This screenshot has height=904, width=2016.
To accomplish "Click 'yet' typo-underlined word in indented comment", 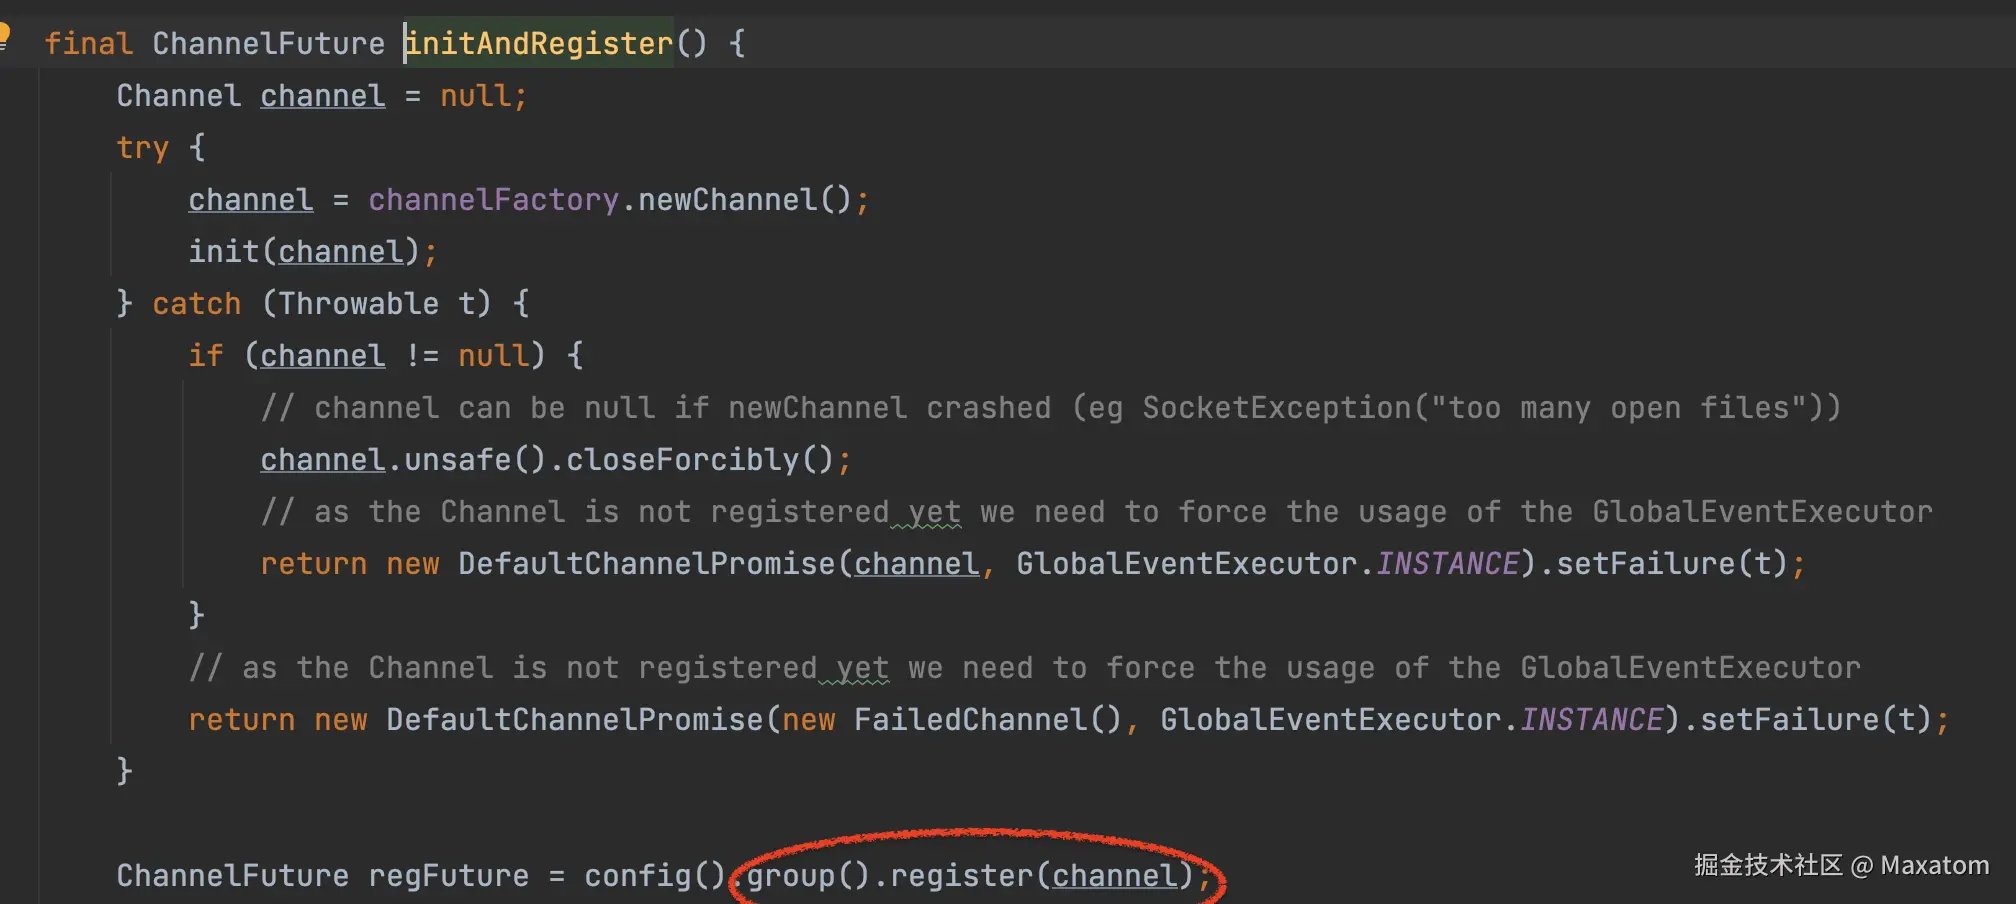I will pyautogui.click(x=934, y=512).
